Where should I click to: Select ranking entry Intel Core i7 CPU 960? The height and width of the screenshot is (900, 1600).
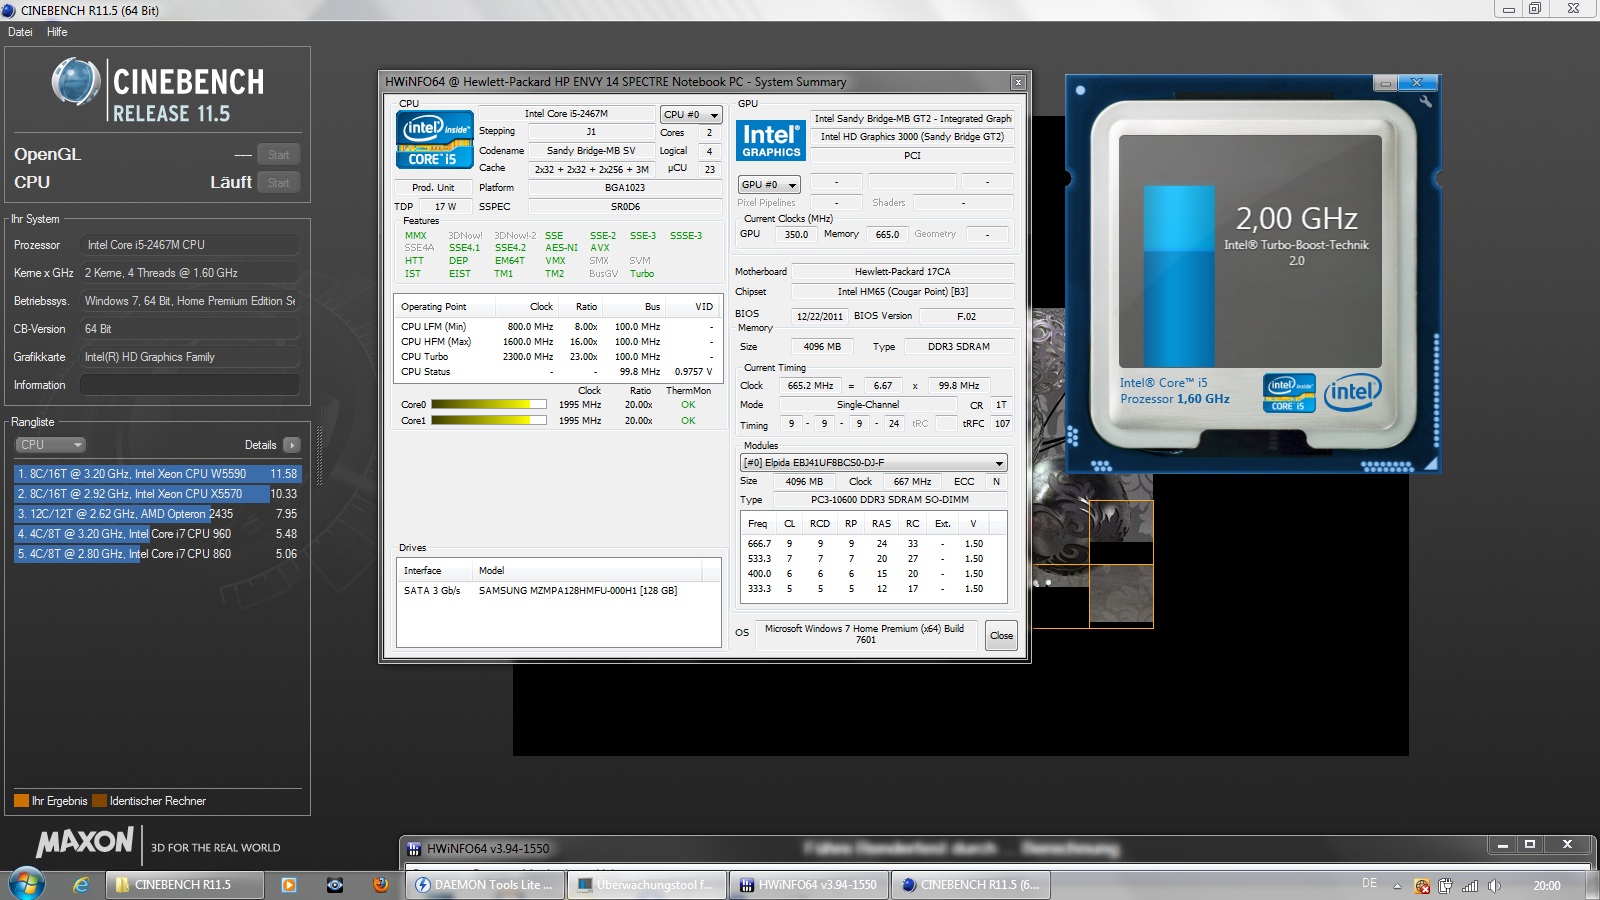click(157, 534)
